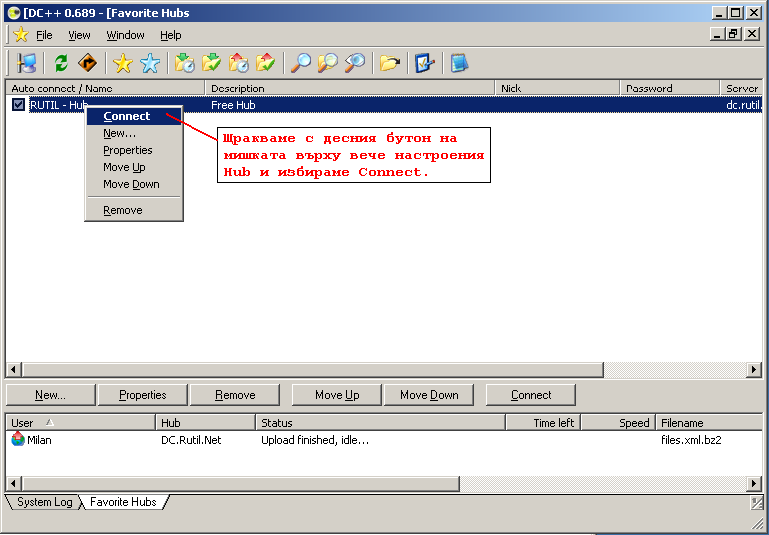The height and width of the screenshot is (535, 769).
Task: Choose Move Down in the context menu
Action: [x=134, y=184]
